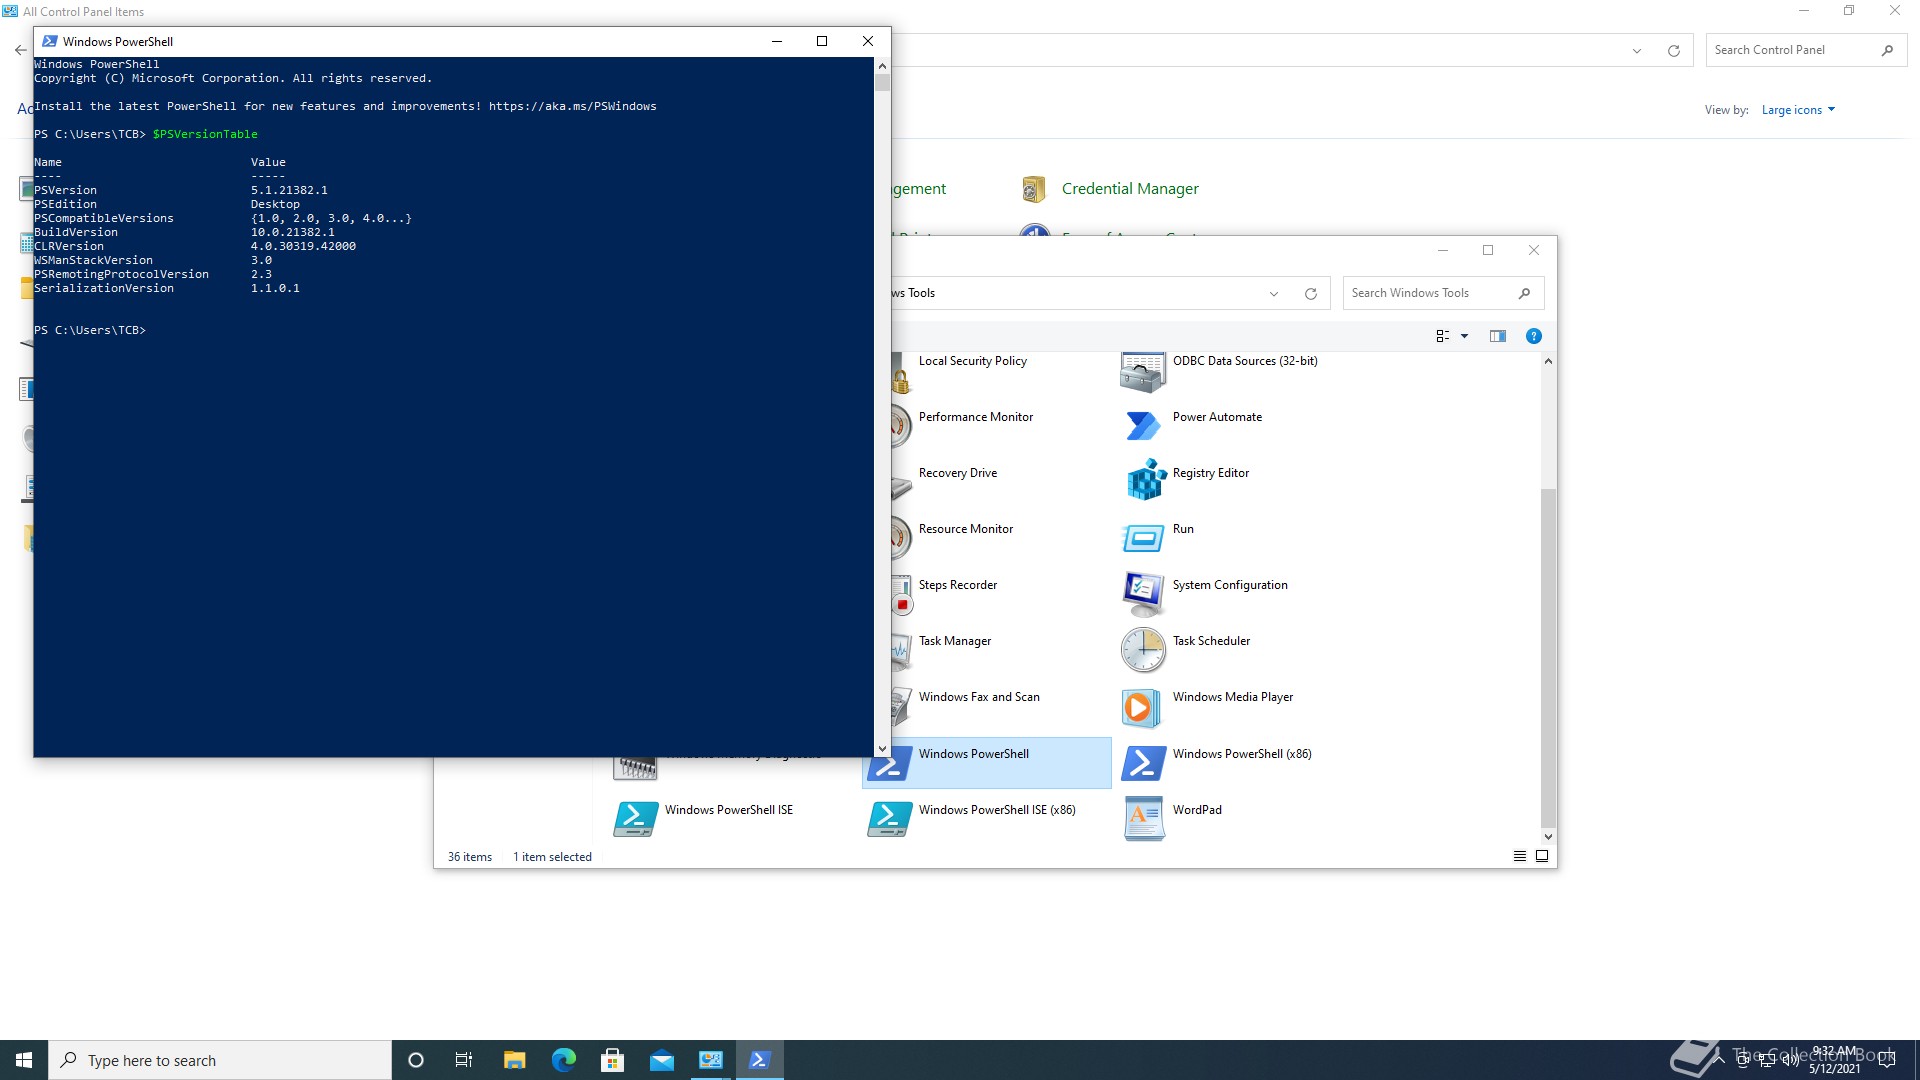Click the BuildVersion value 10.0.21382.1

click(292, 232)
